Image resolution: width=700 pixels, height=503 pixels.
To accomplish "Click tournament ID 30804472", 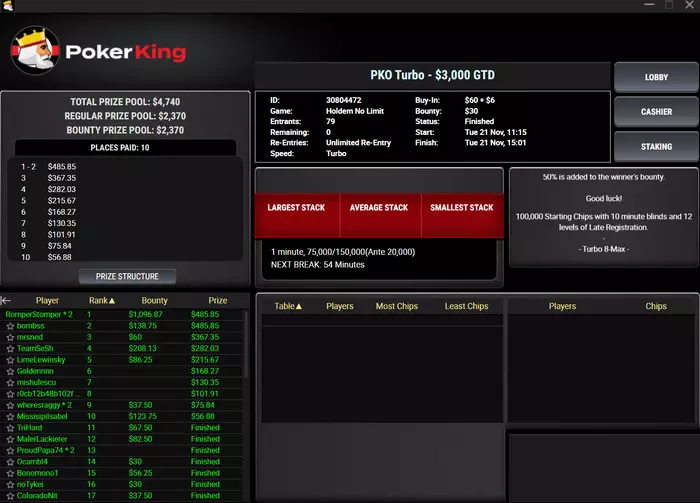I will [x=344, y=100].
